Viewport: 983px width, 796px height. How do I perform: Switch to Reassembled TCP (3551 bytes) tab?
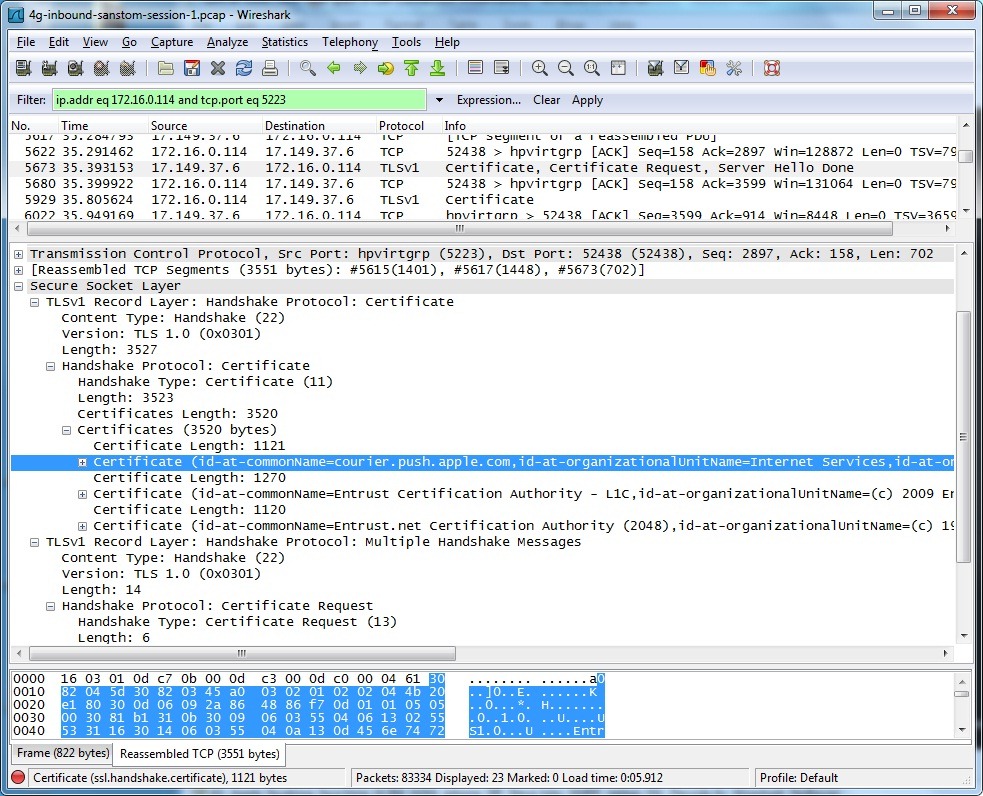point(199,753)
